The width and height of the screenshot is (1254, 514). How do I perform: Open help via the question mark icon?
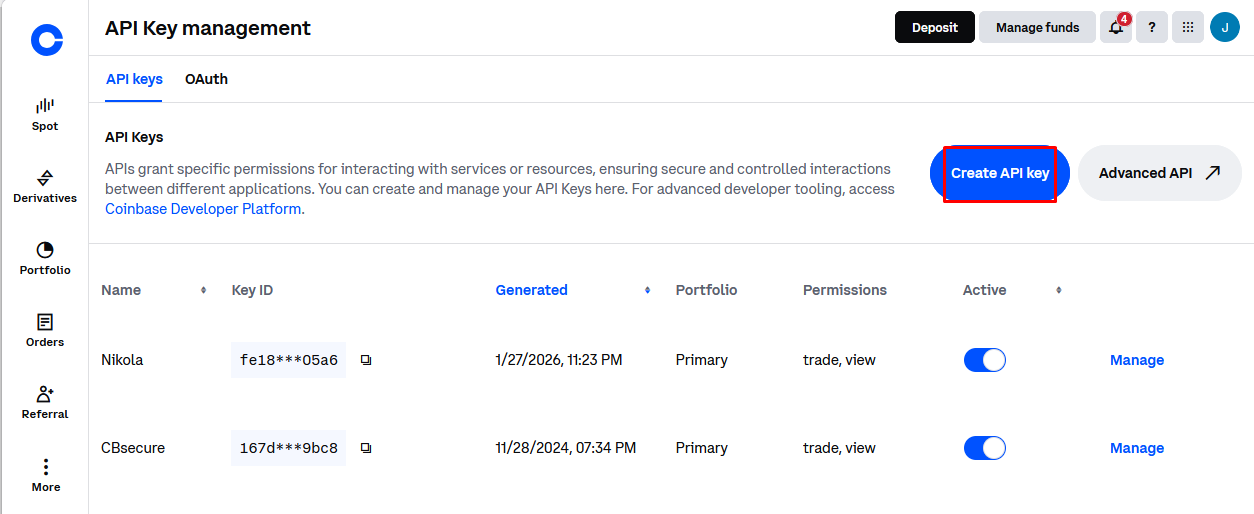tap(1152, 27)
